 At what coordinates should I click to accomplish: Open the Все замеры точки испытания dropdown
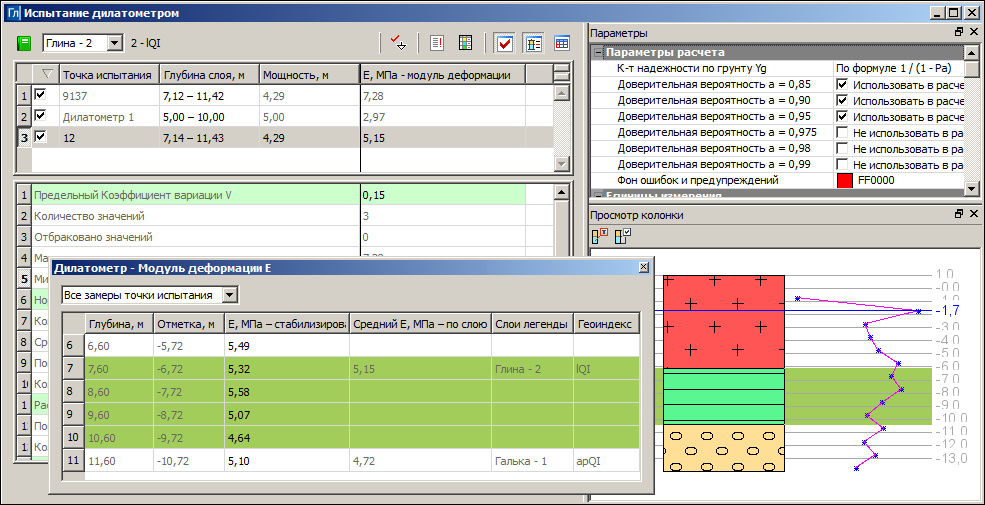click(x=231, y=295)
